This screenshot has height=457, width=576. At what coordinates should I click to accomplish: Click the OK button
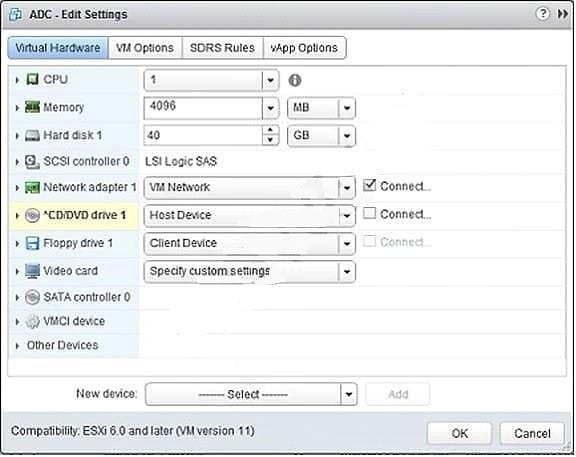point(459,433)
